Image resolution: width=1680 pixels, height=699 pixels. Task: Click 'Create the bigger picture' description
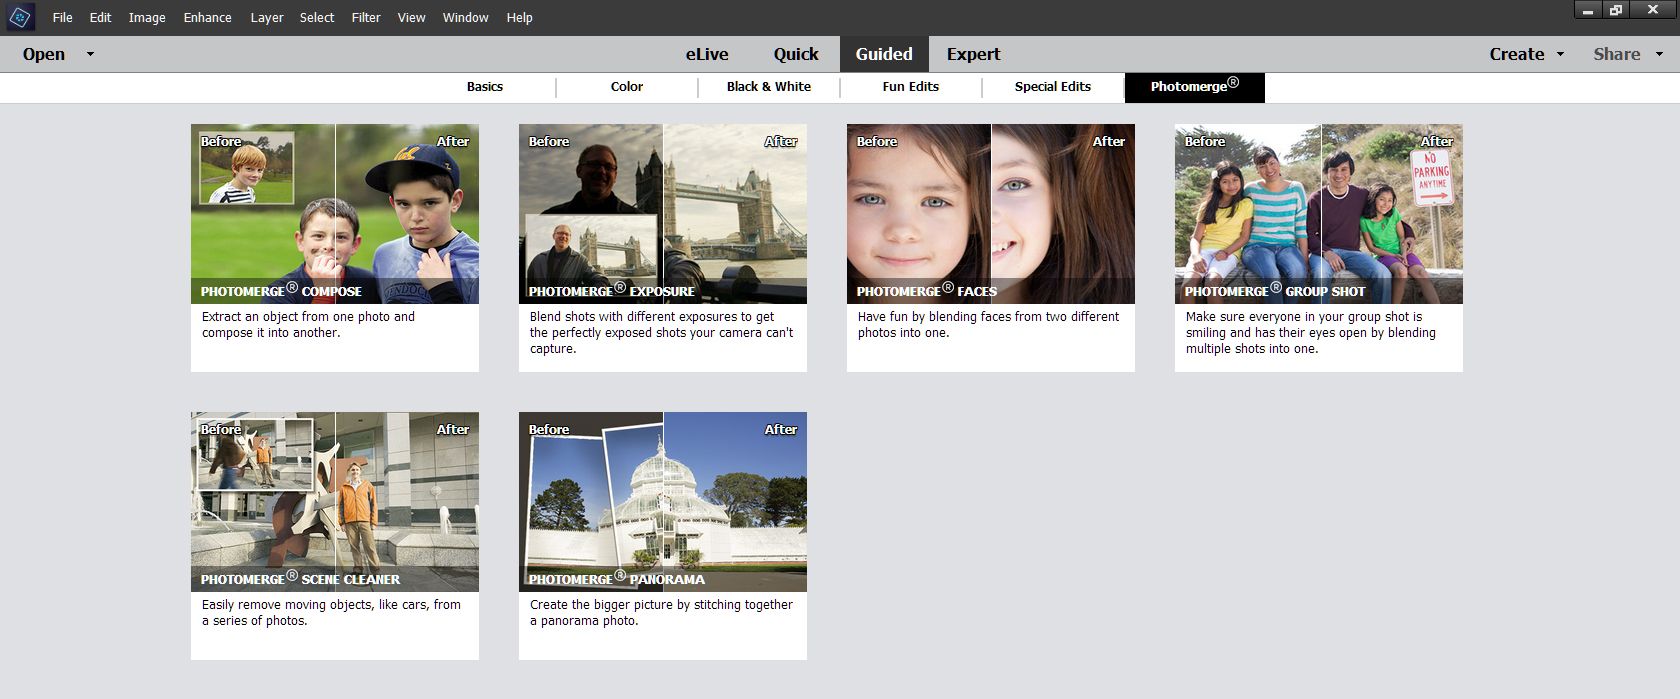pos(661,613)
